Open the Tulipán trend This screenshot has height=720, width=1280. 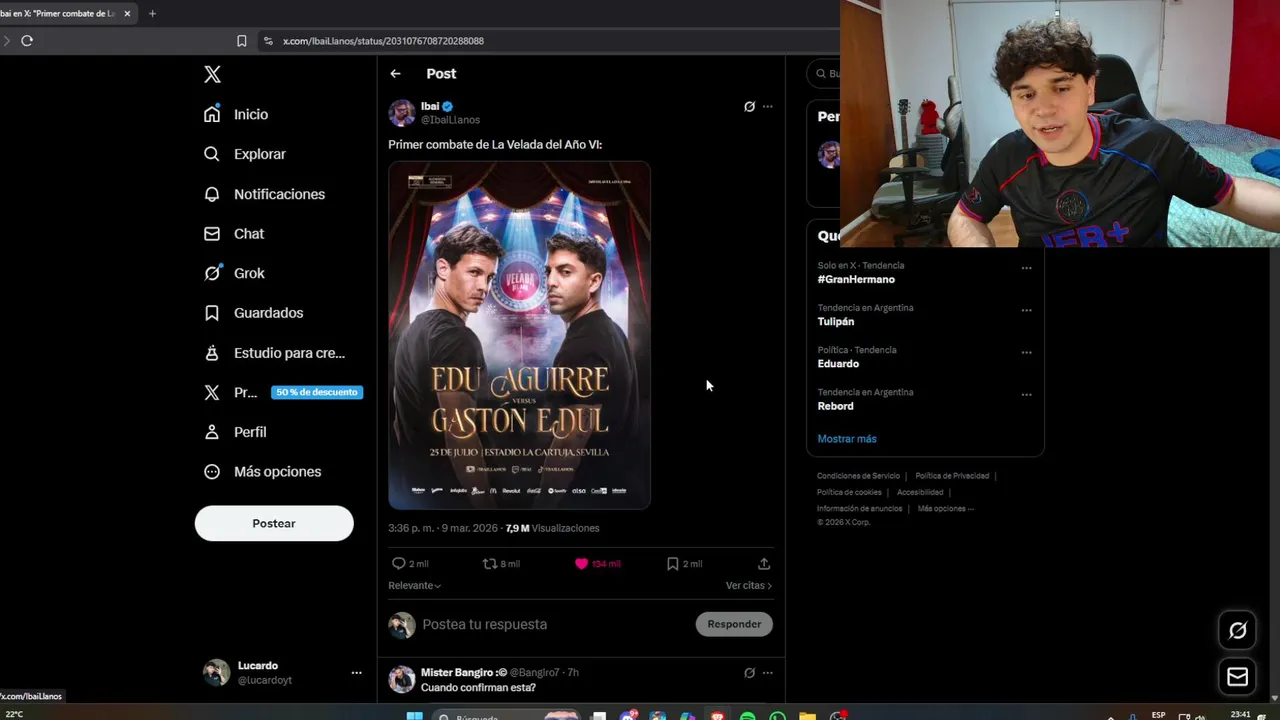coord(836,322)
